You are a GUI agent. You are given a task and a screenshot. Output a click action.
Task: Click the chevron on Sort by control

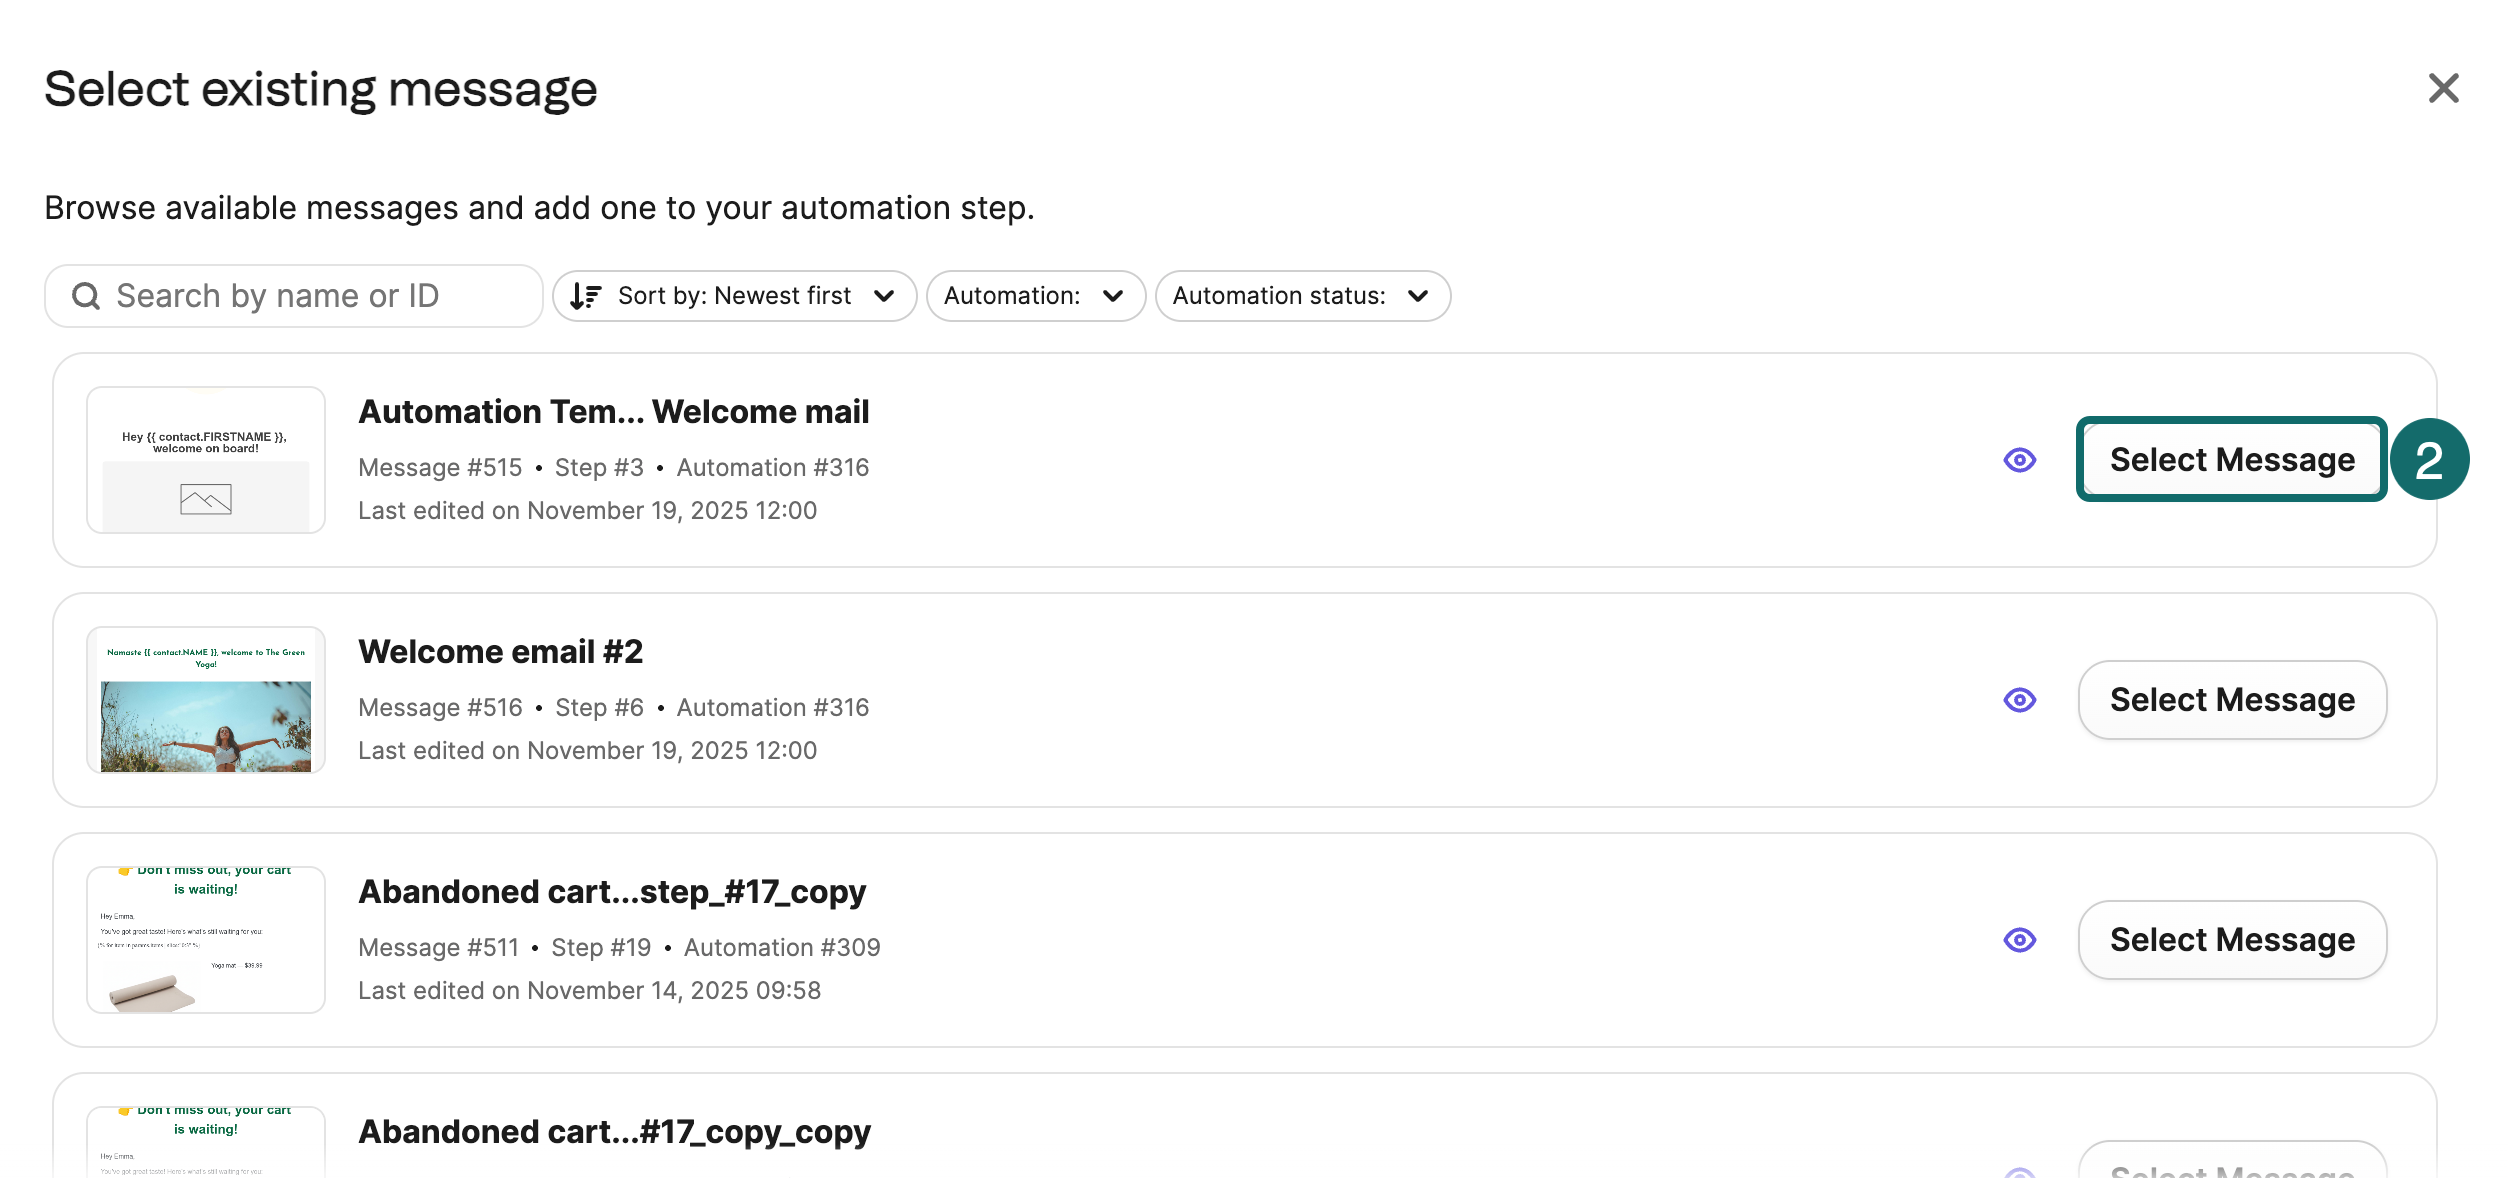point(884,297)
